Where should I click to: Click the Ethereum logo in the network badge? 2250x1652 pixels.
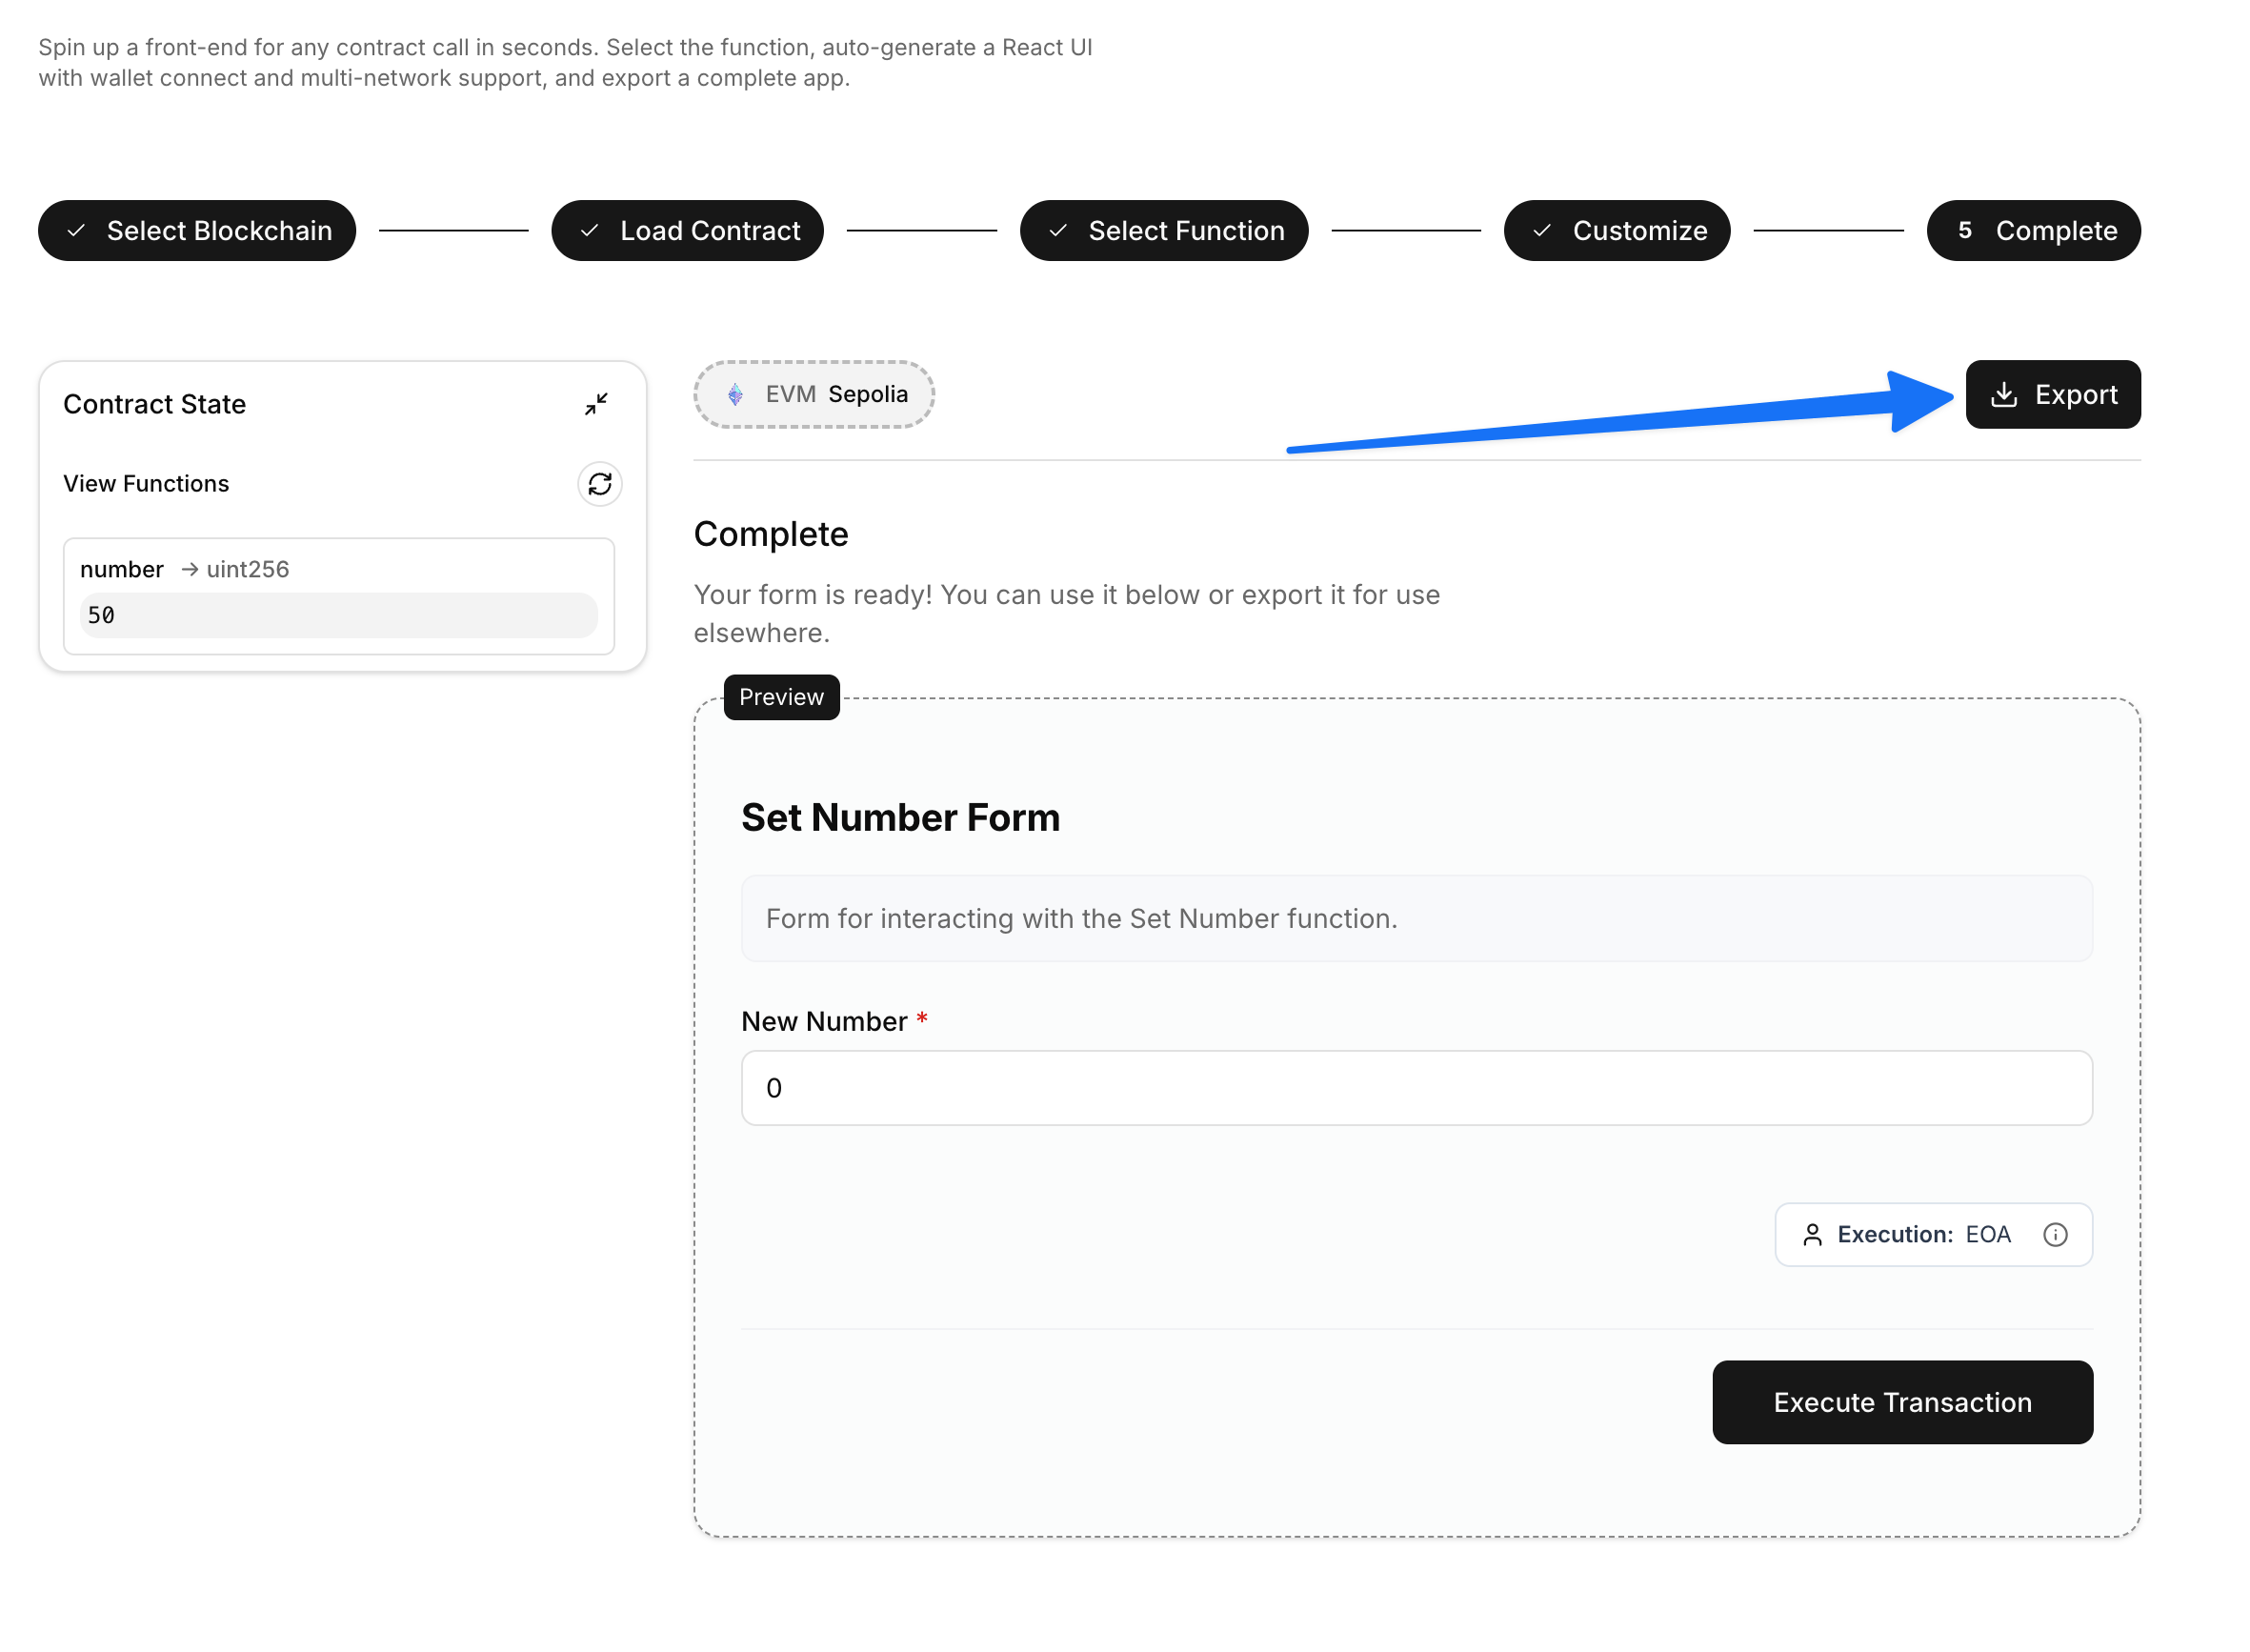(737, 394)
